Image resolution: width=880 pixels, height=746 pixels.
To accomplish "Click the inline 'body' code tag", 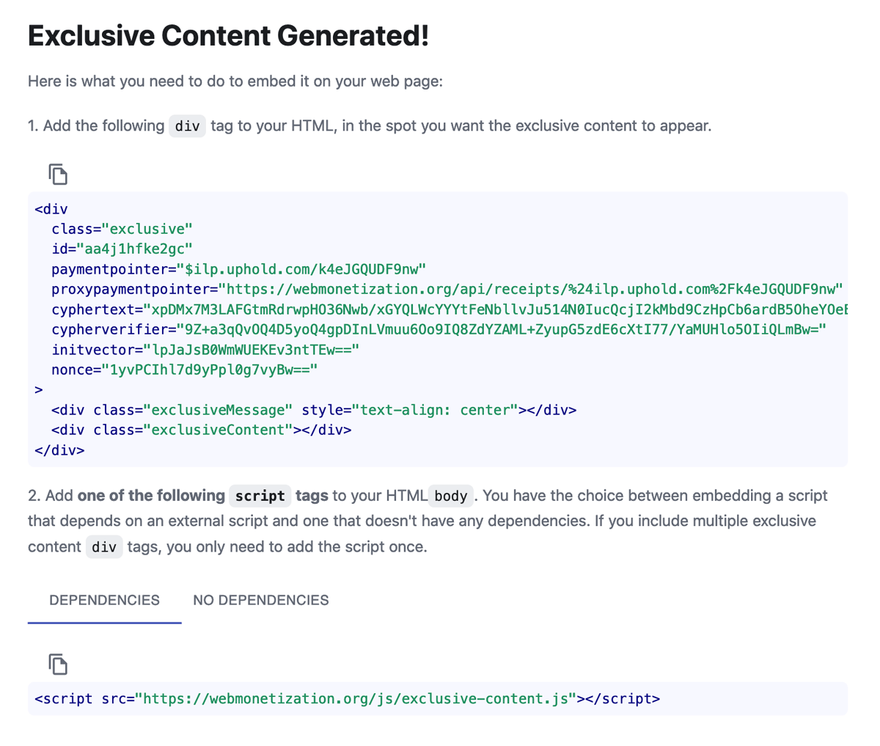I will click(451, 496).
